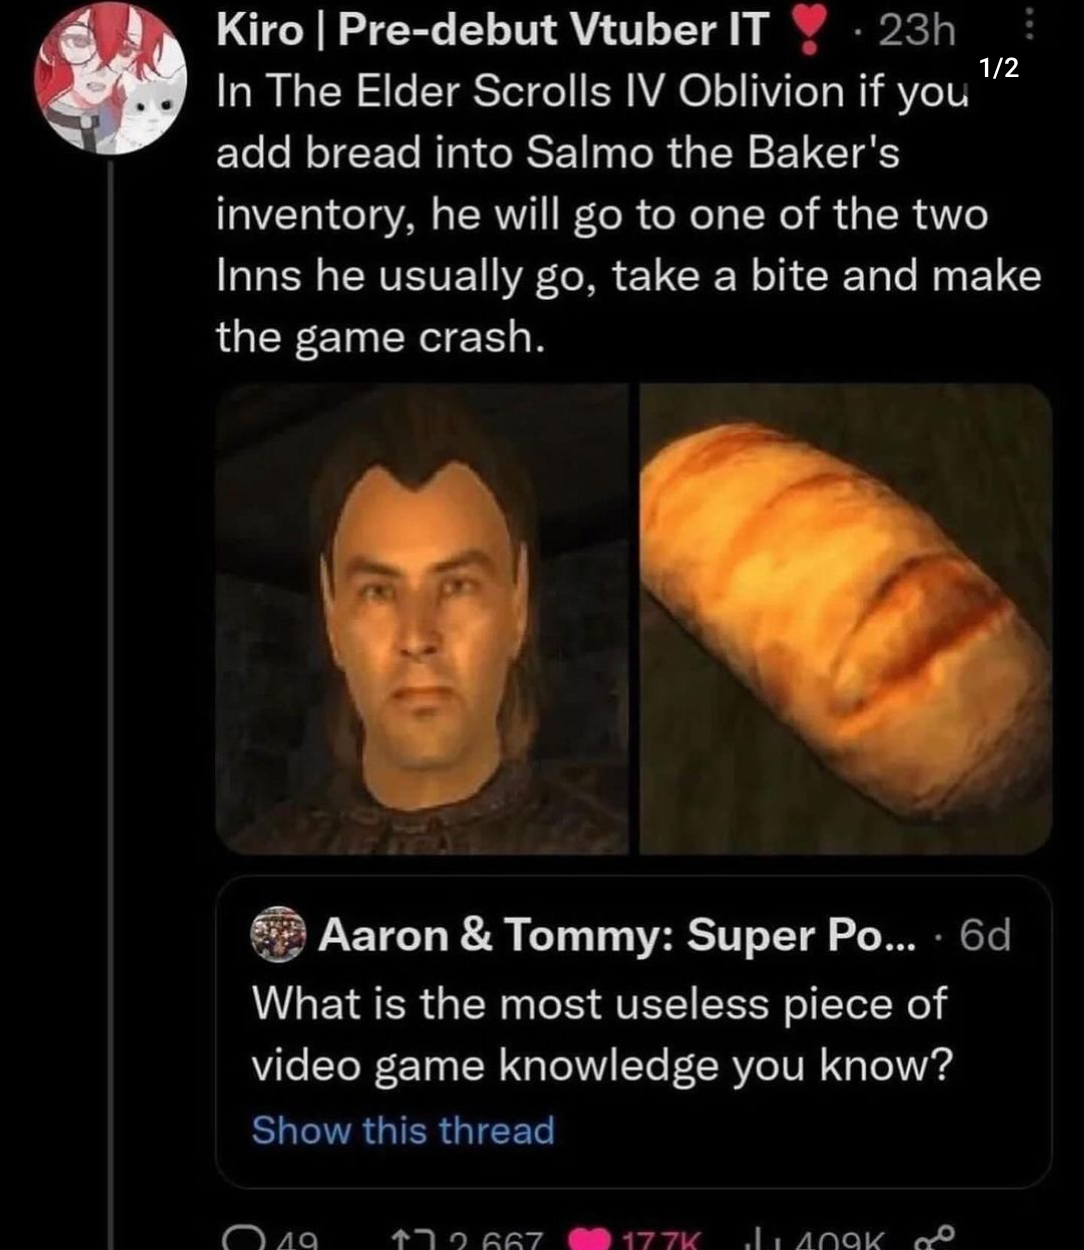Open the quoted tweet about useless knowledge
The image size is (1084, 1250).
click(x=600, y=1033)
